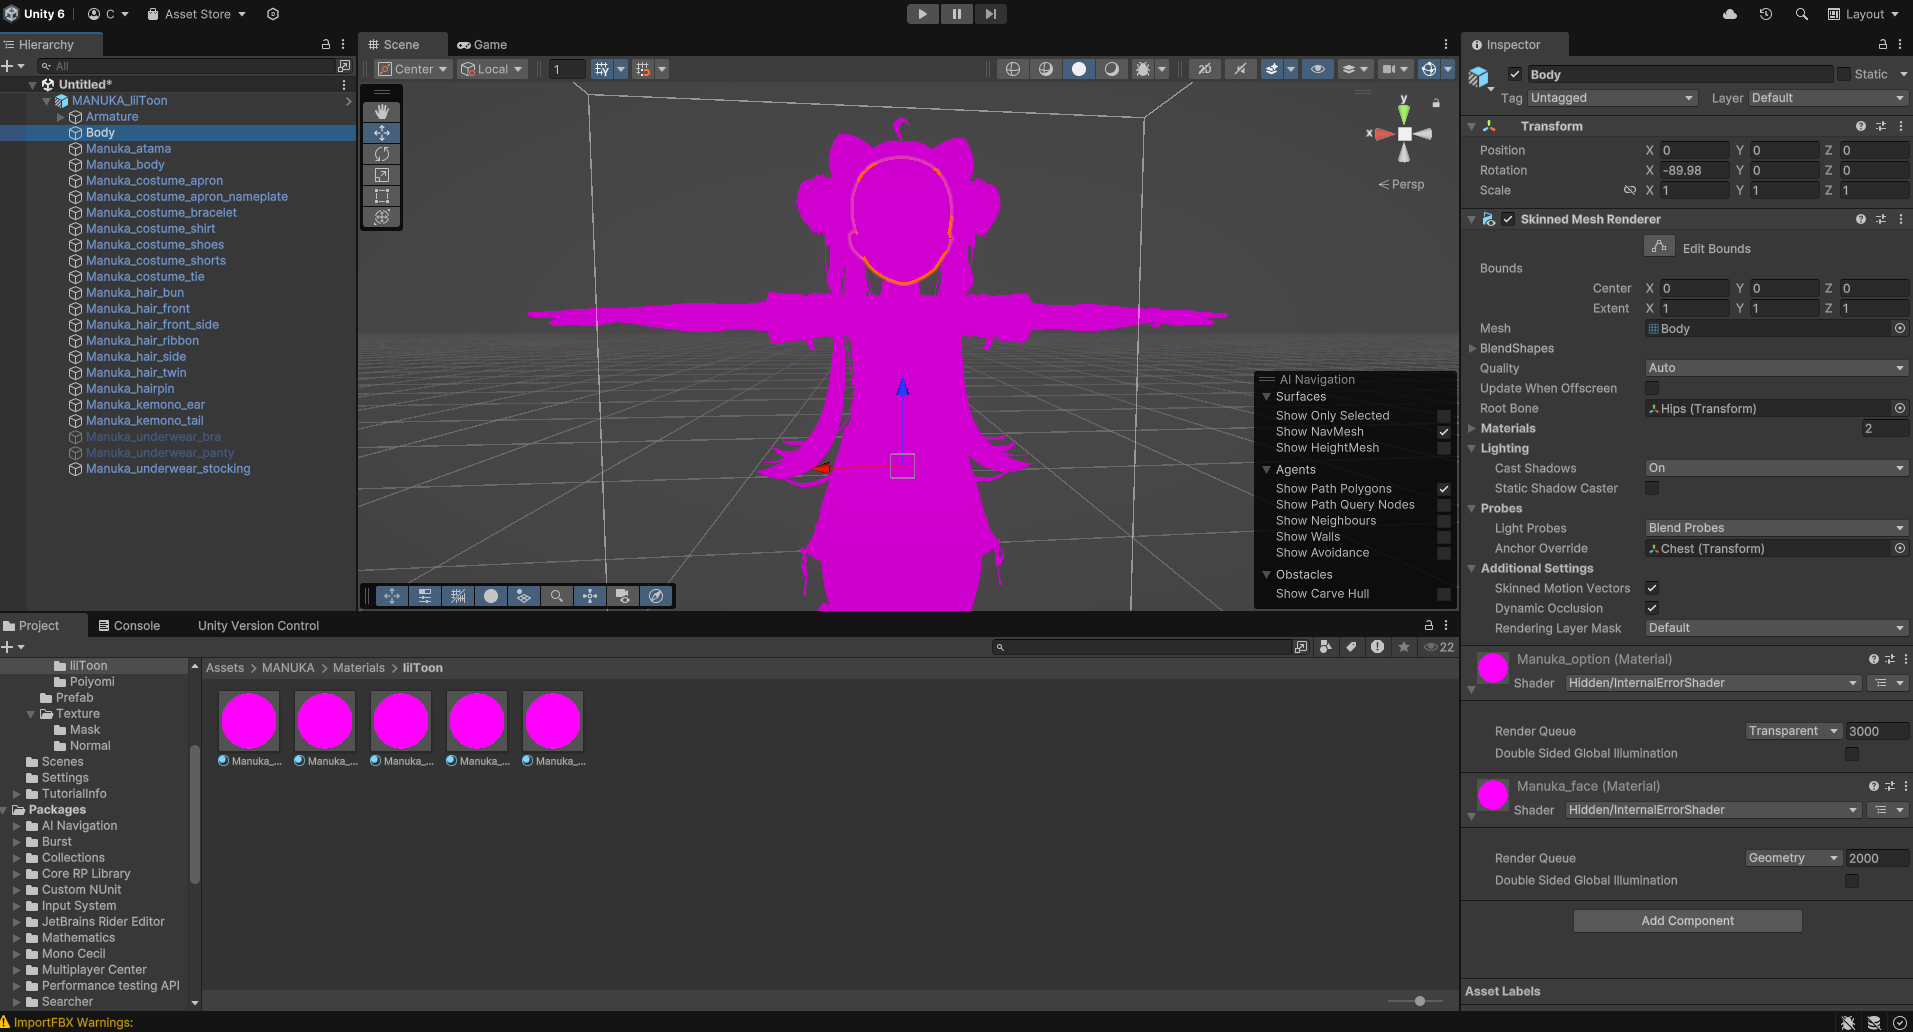Select the Hand (View) tool
Screen dimensions: 1913x1032
click(381, 112)
